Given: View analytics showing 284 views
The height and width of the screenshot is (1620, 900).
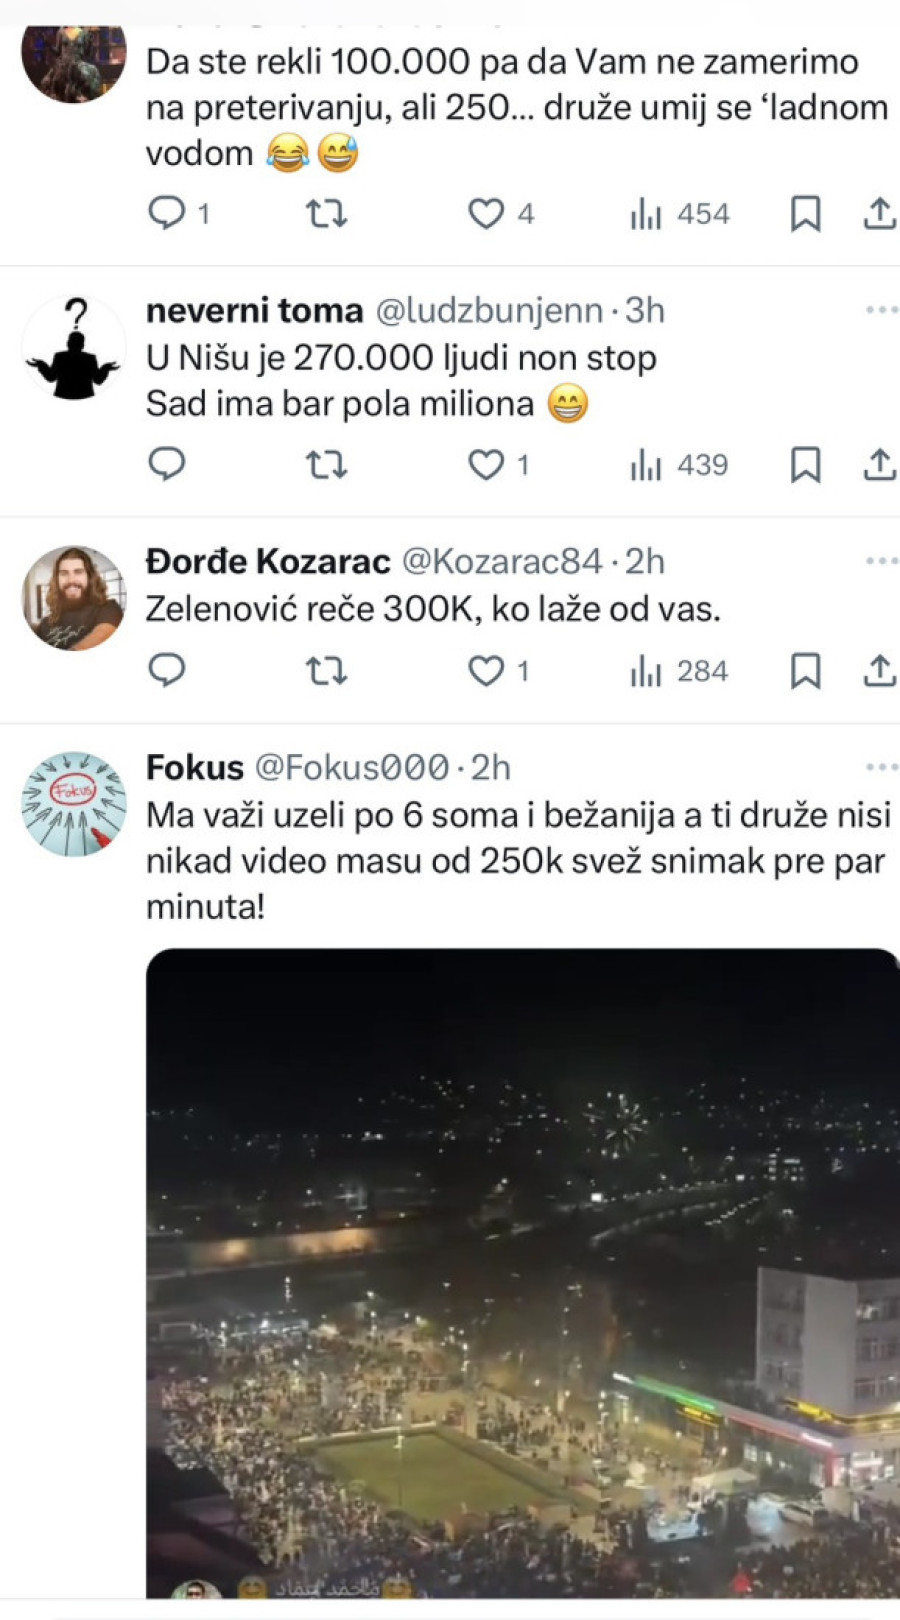Looking at the screenshot, I should [x=679, y=671].
